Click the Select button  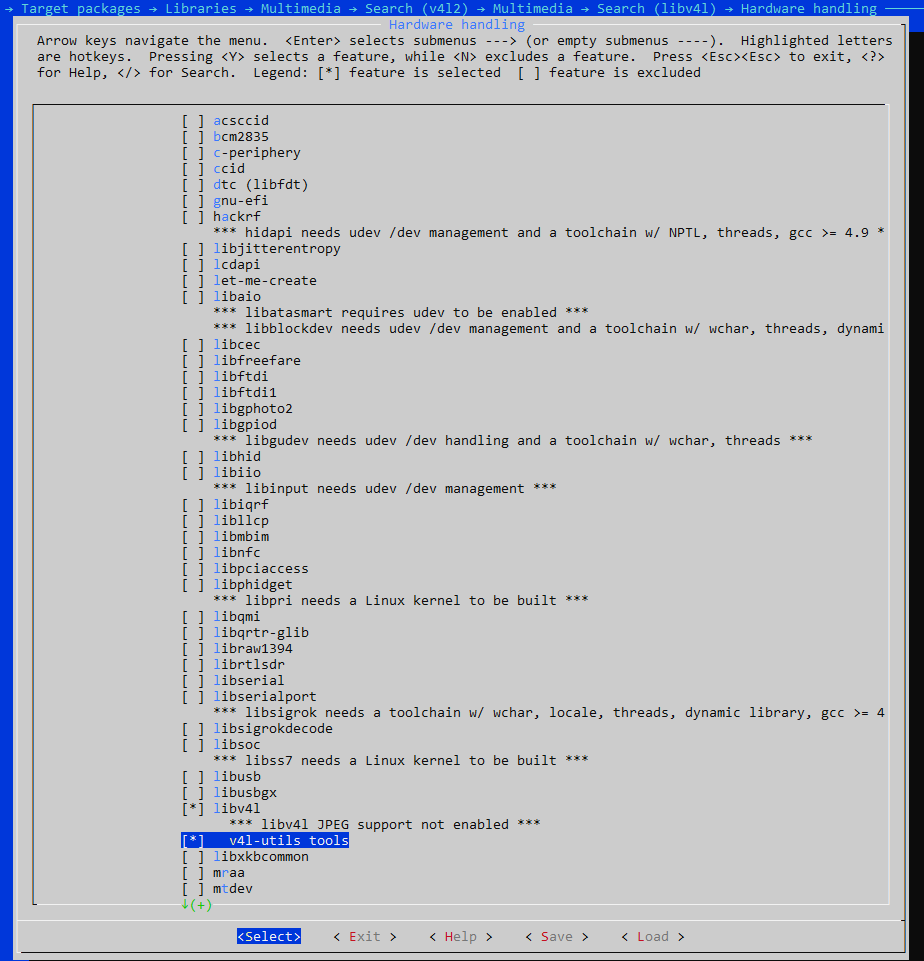click(269, 936)
